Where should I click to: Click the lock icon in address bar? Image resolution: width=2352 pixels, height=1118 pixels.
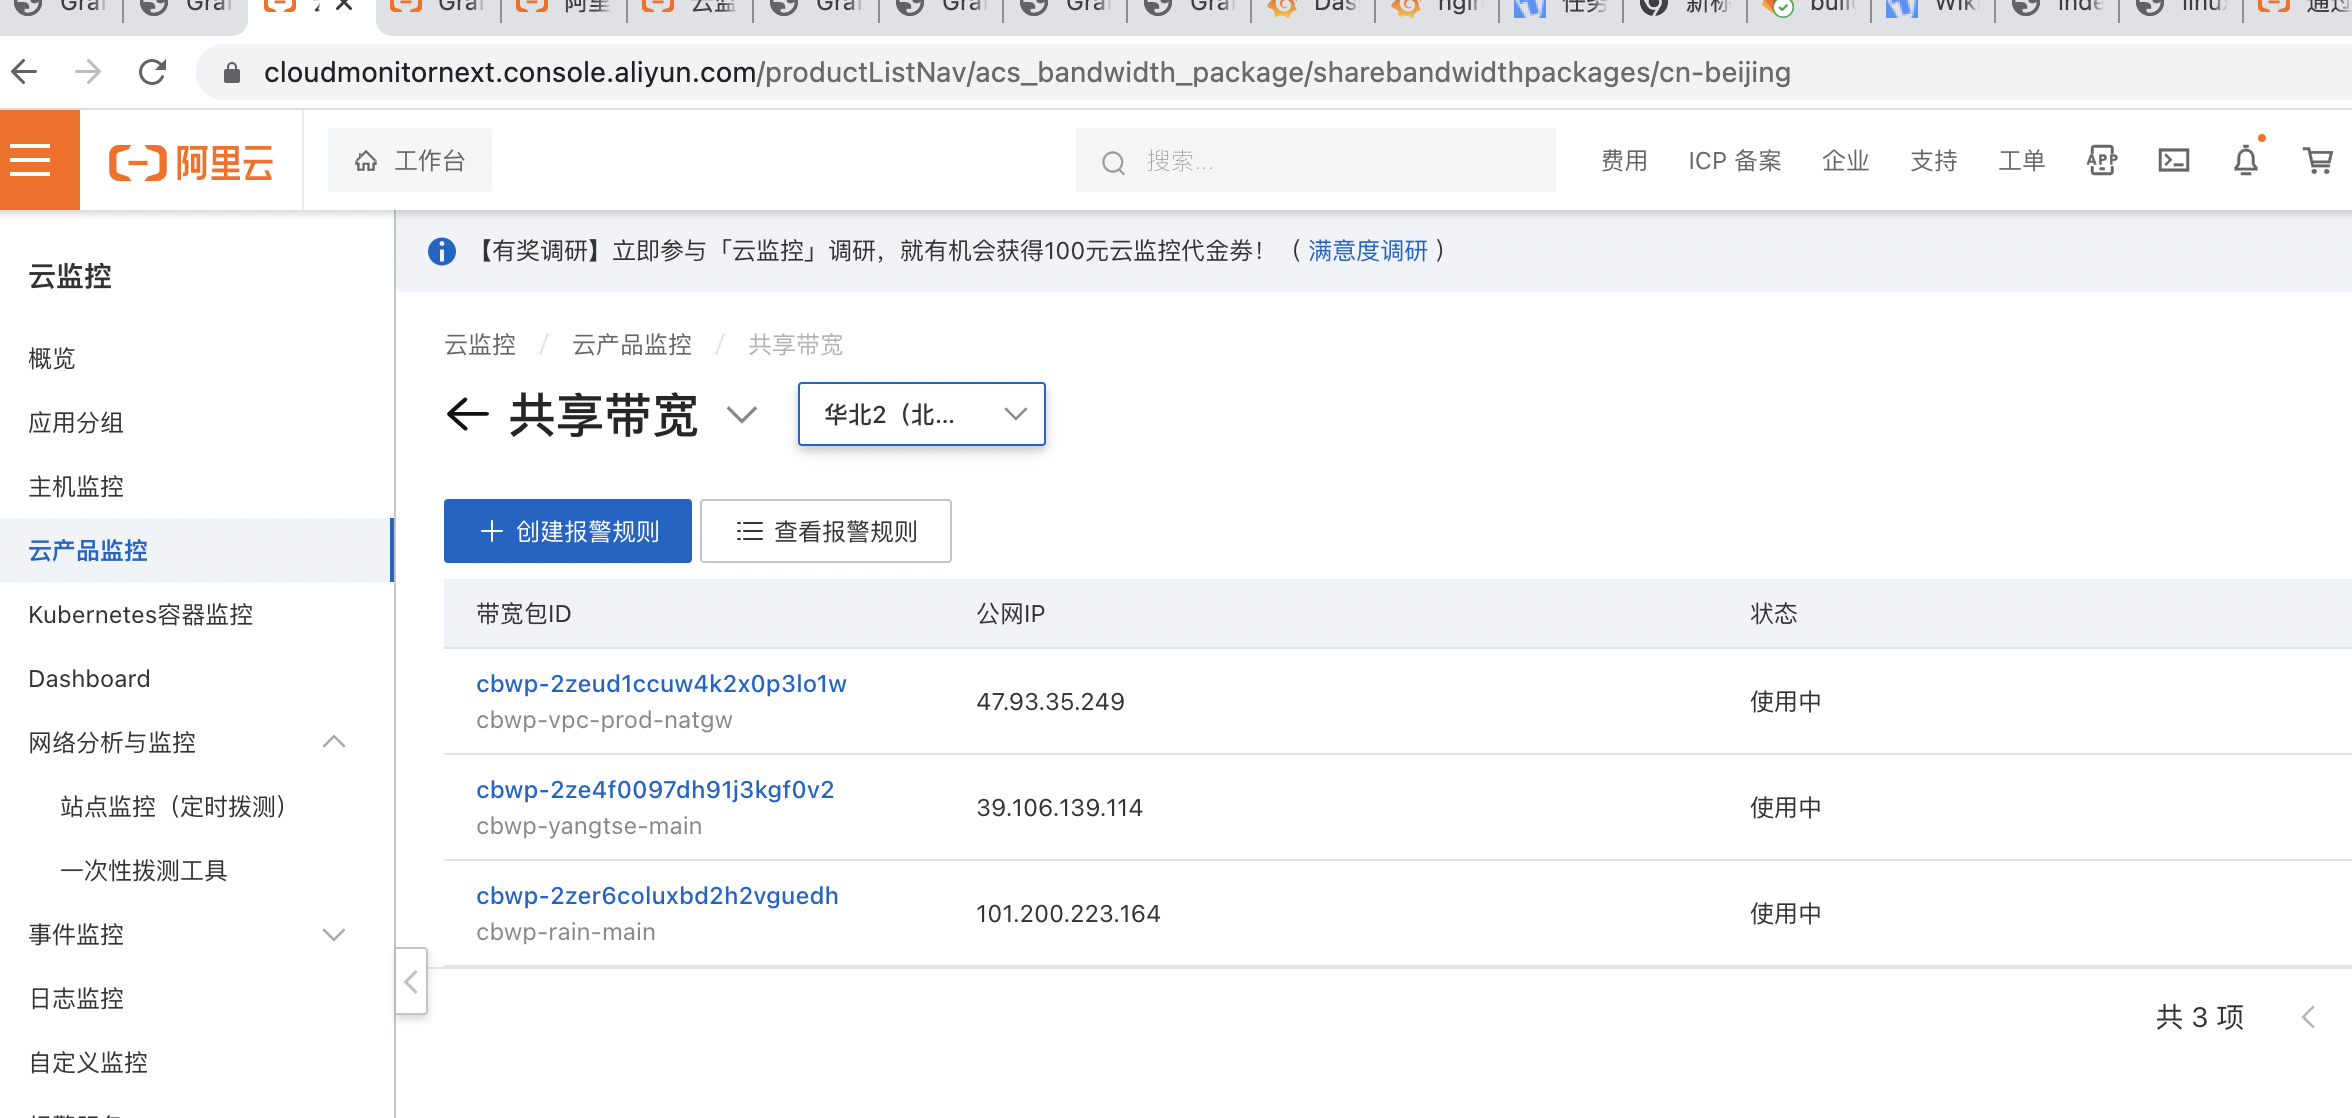click(x=232, y=72)
